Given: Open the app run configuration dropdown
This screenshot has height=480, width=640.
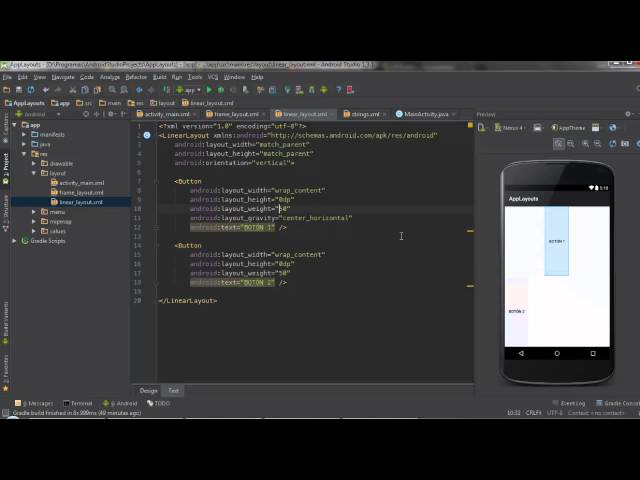Looking at the screenshot, I should coord(189,90).
